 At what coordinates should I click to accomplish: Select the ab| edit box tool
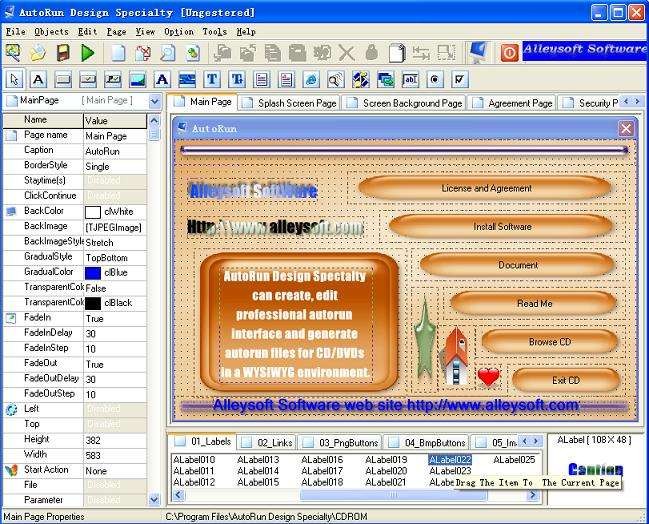pyautogui.click(x=410, y=79)
